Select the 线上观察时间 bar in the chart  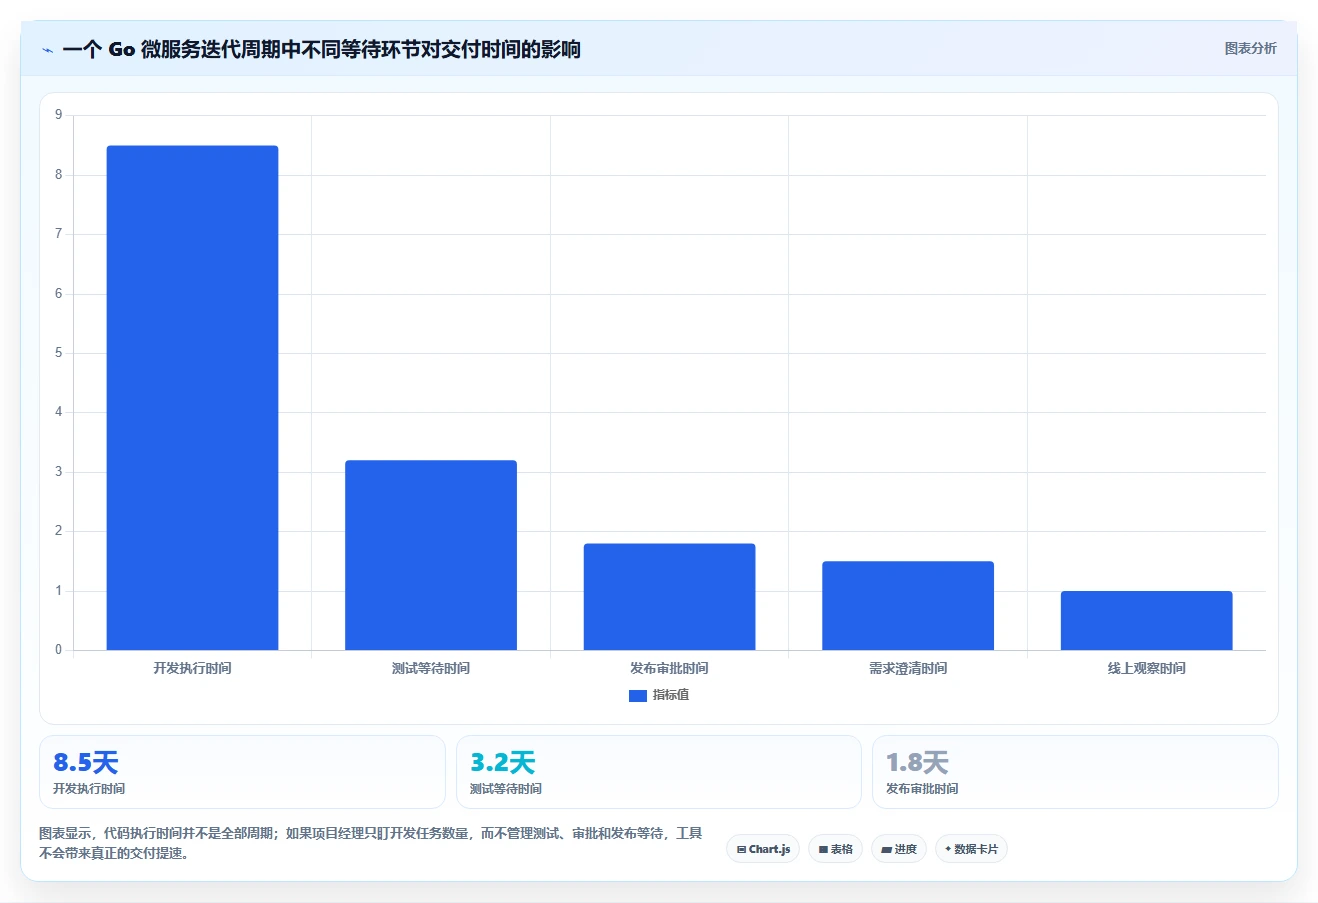pyautogui.click(x=1146, y=621)
